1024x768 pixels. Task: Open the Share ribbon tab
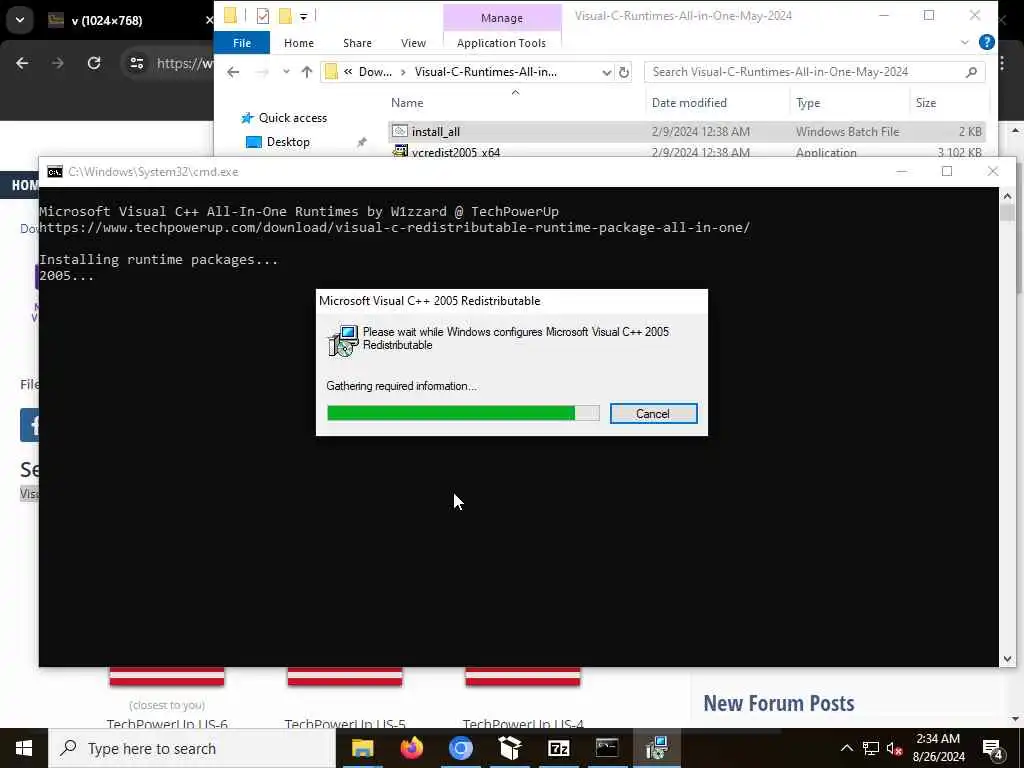[357, 42]
